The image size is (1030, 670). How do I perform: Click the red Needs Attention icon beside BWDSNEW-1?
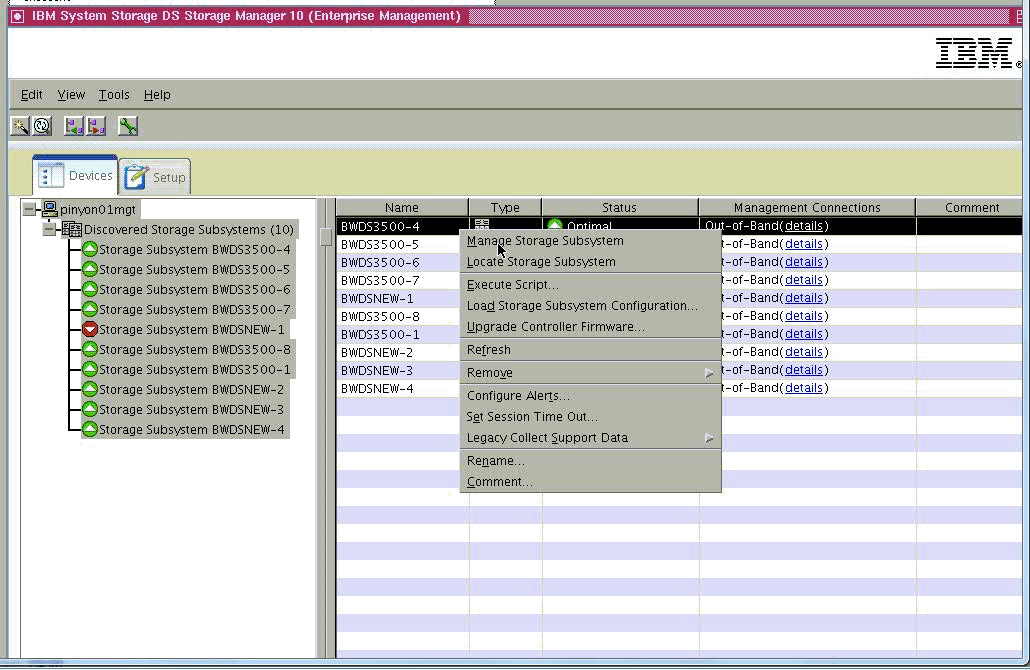coord(90,329)
